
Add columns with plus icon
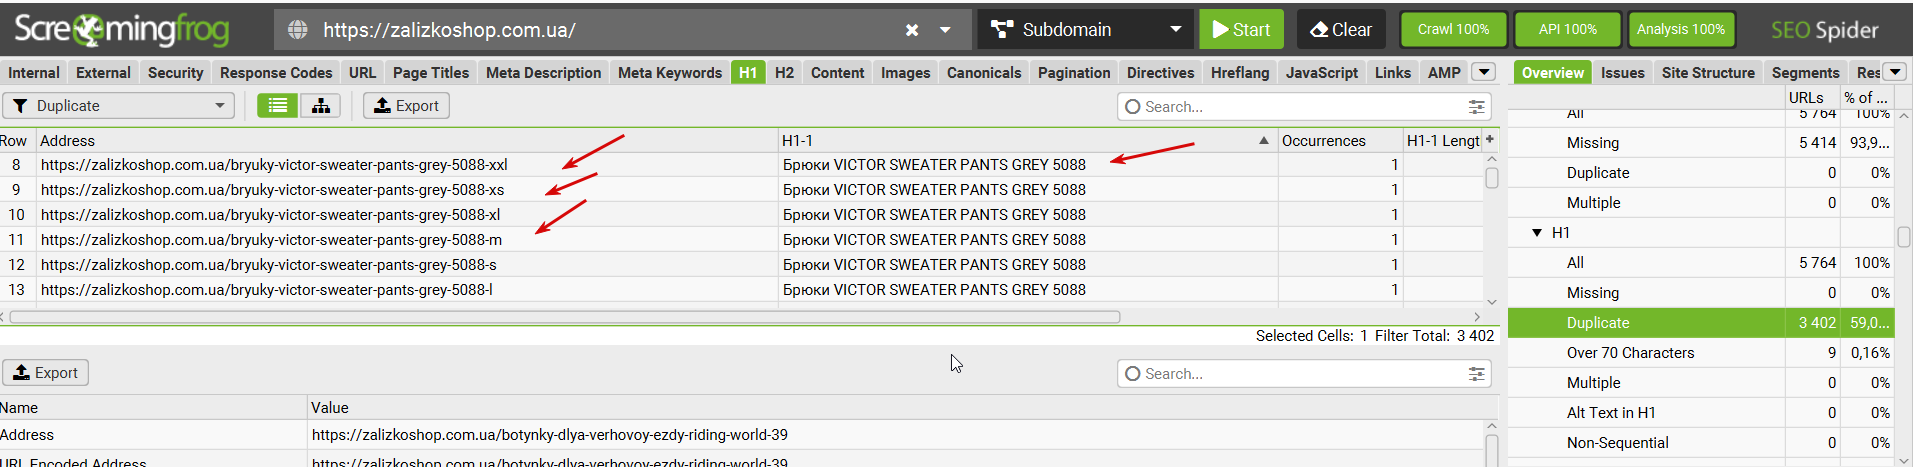pos(1490,140)
